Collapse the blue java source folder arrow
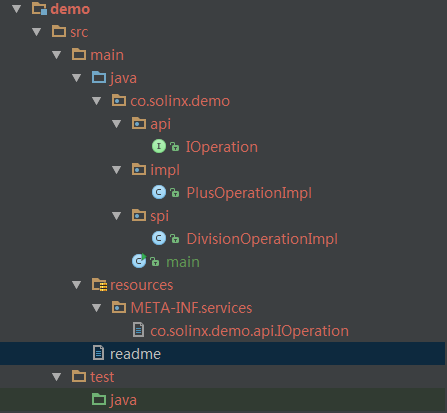This screenshot has height=413, width=447. coord(76,78)
